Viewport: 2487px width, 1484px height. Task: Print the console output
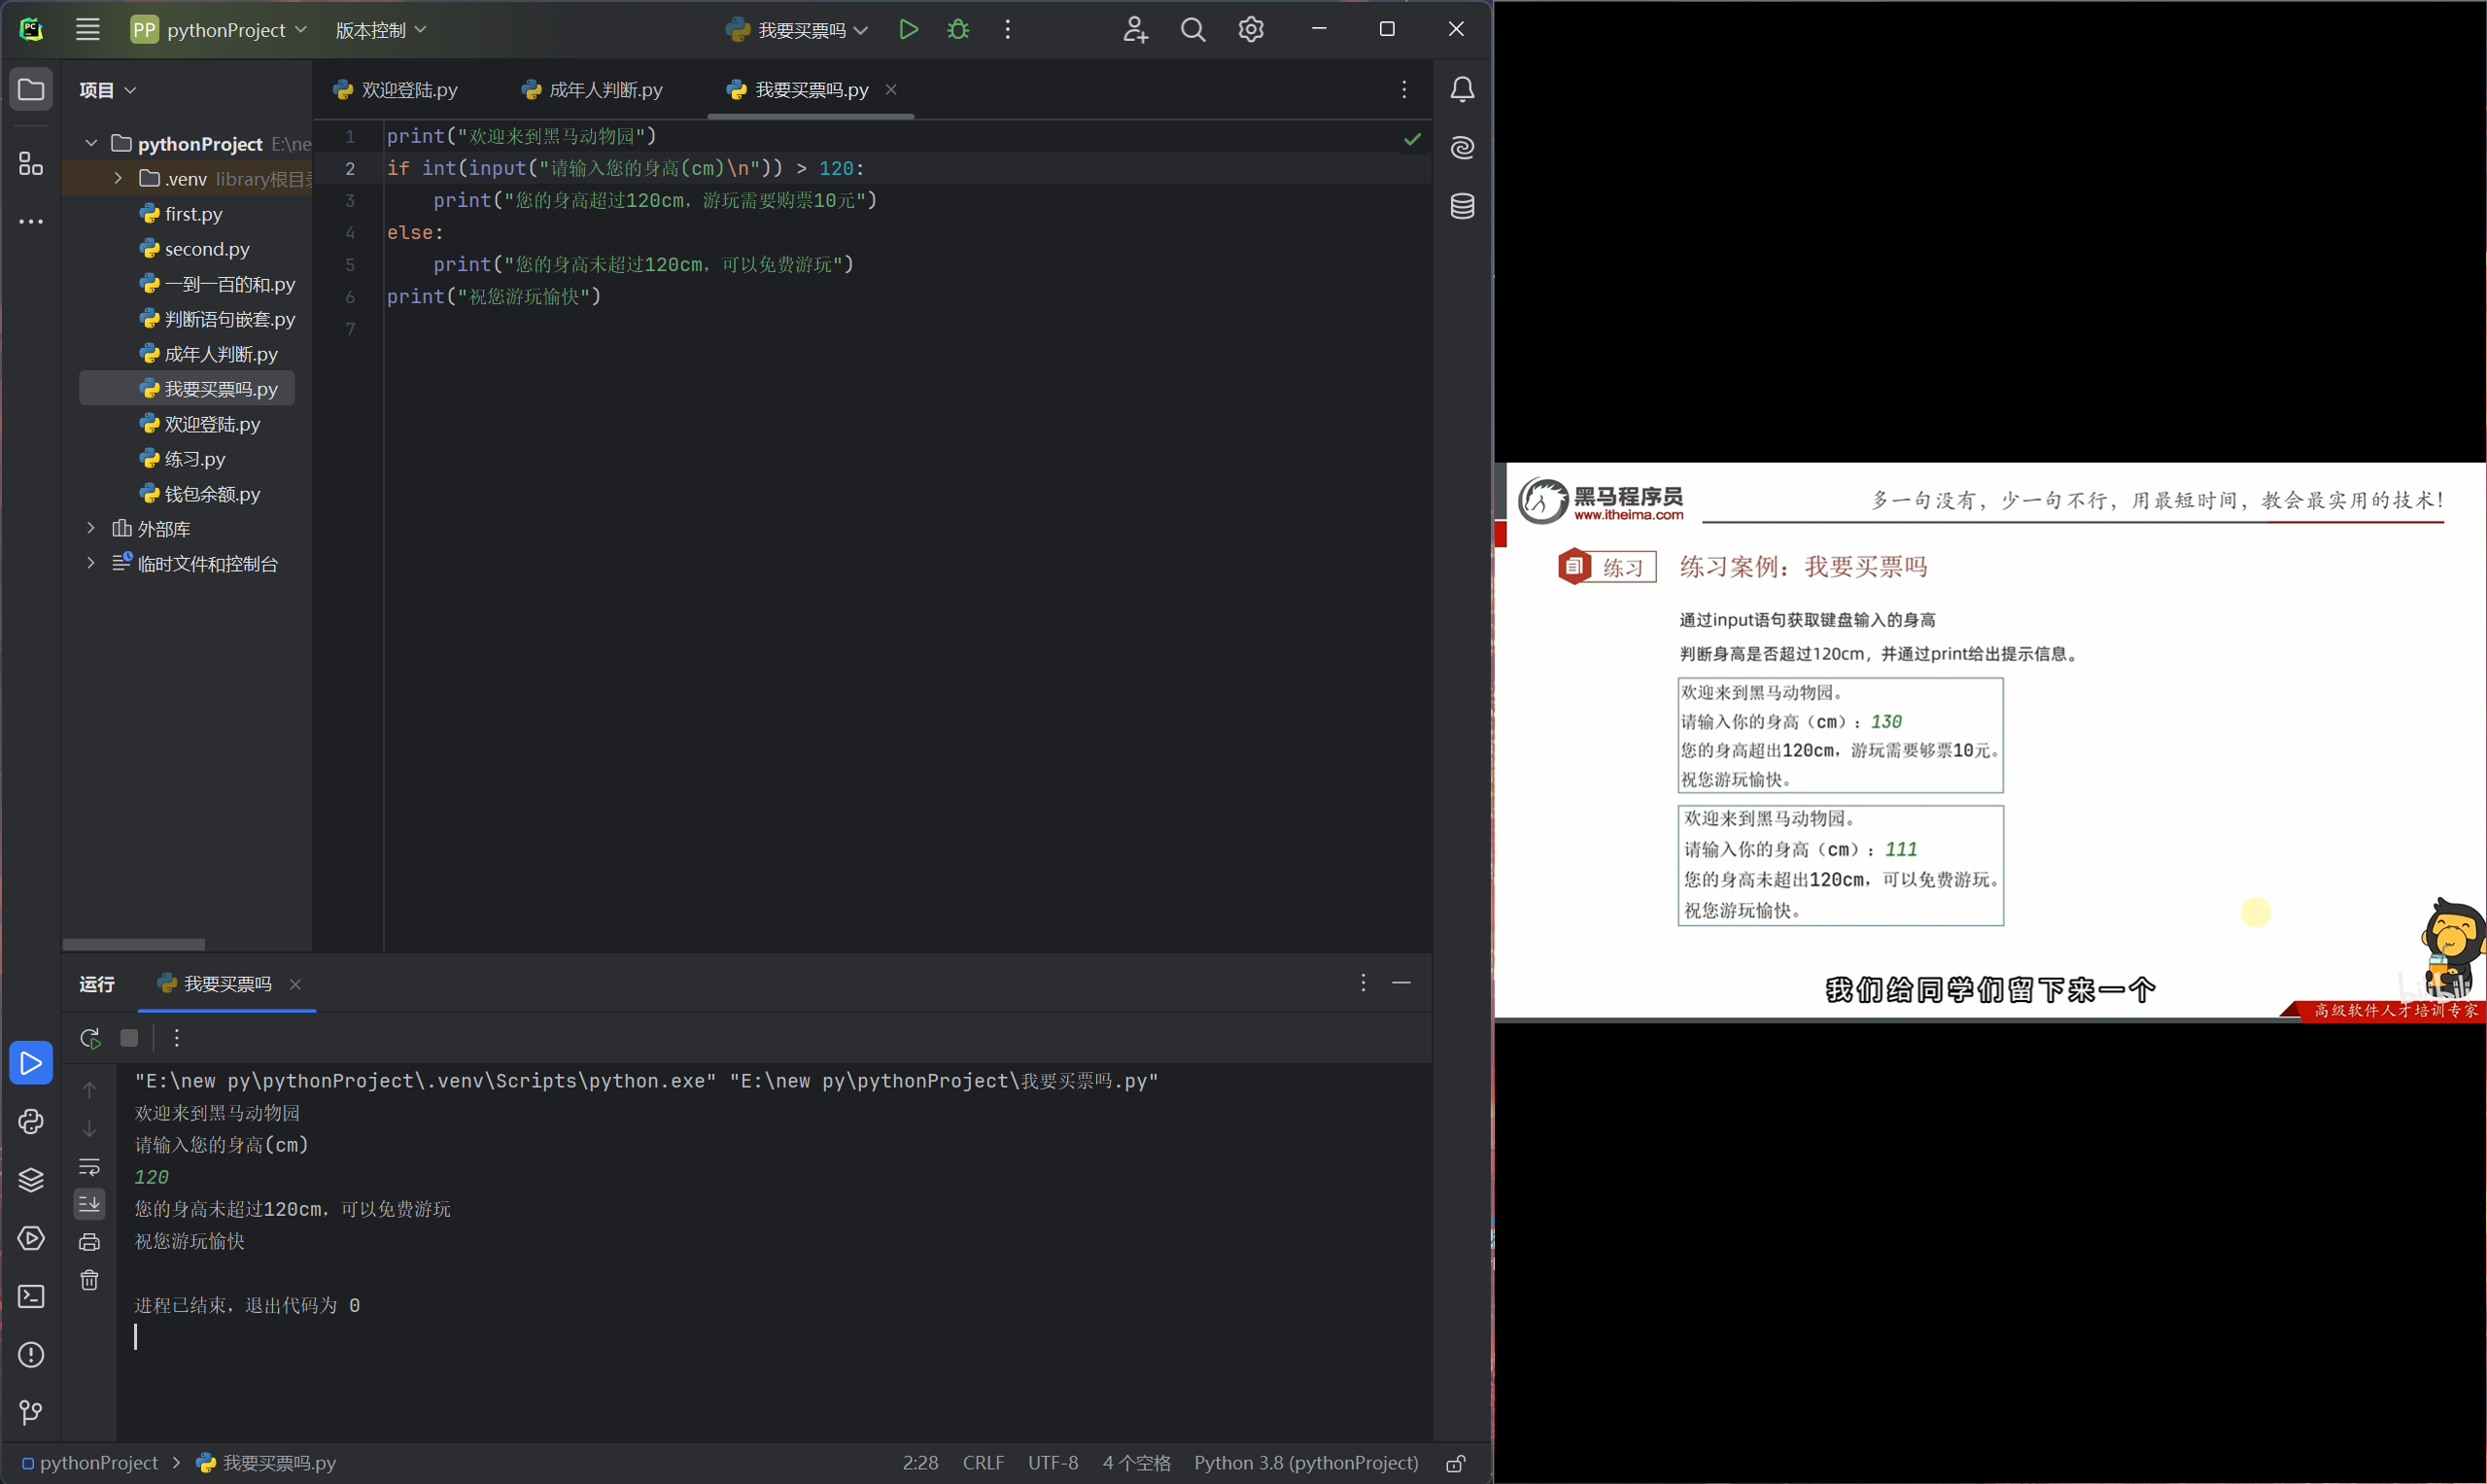89,1241
